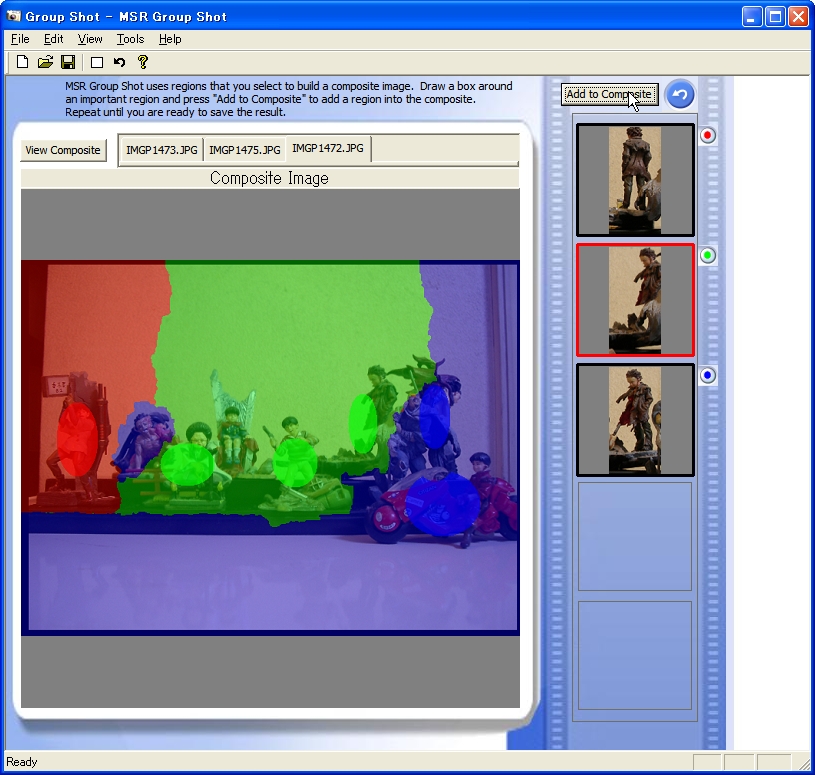This screenshot has height=775, width=815.
Task: Click the red ellipse in composite image
Action: pos(77,439)
